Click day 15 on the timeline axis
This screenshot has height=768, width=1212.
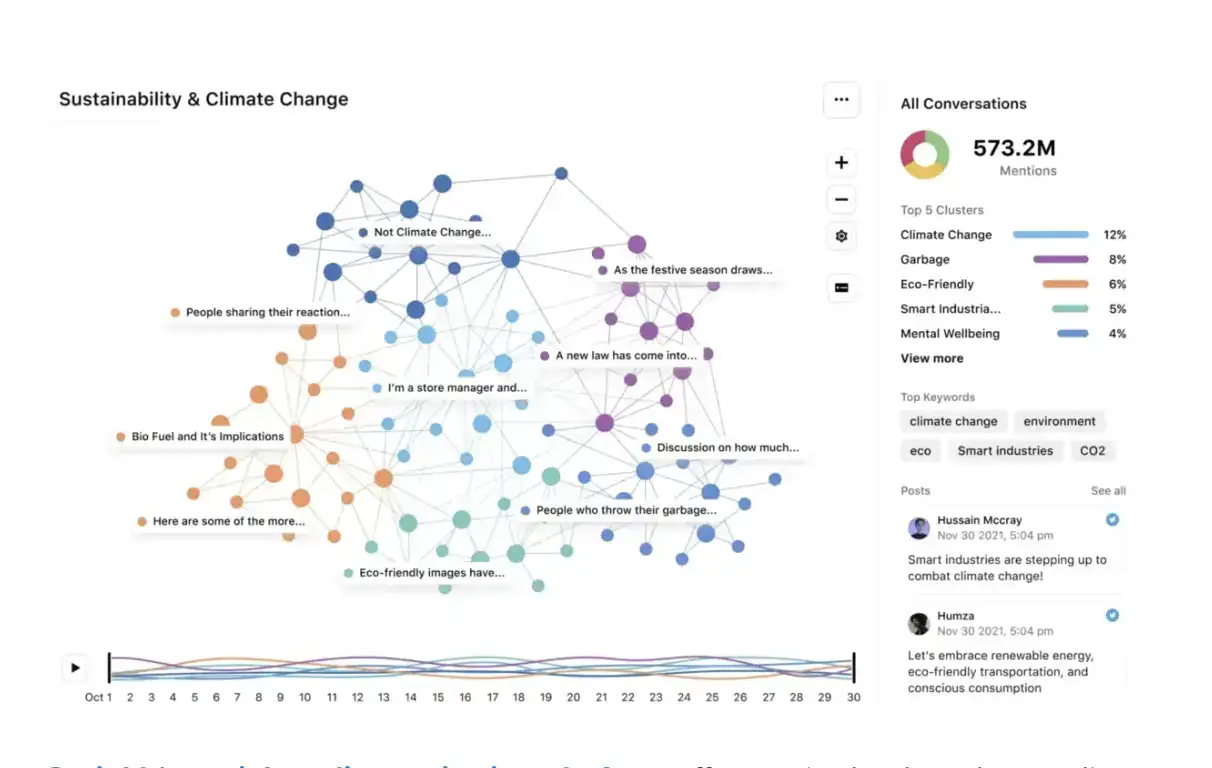438,697
